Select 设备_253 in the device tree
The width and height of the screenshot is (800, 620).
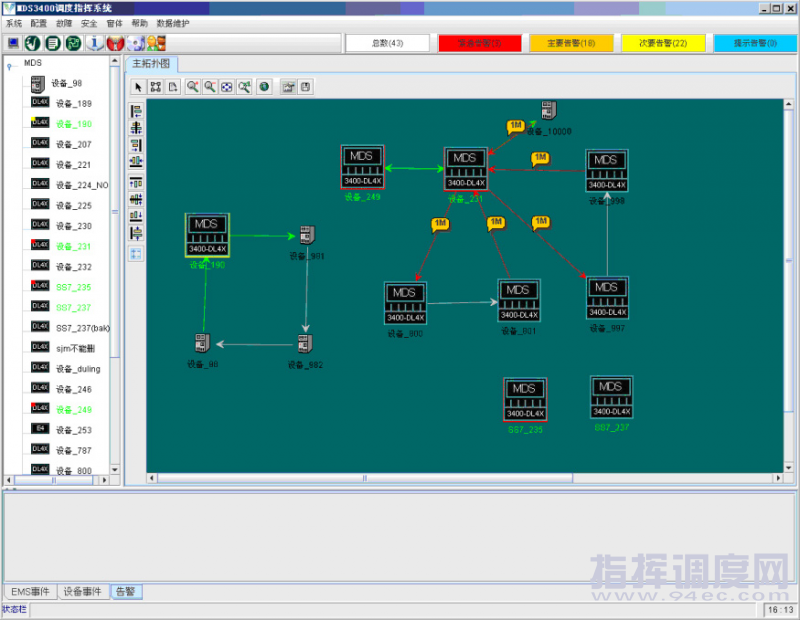[x=74, y=430]
